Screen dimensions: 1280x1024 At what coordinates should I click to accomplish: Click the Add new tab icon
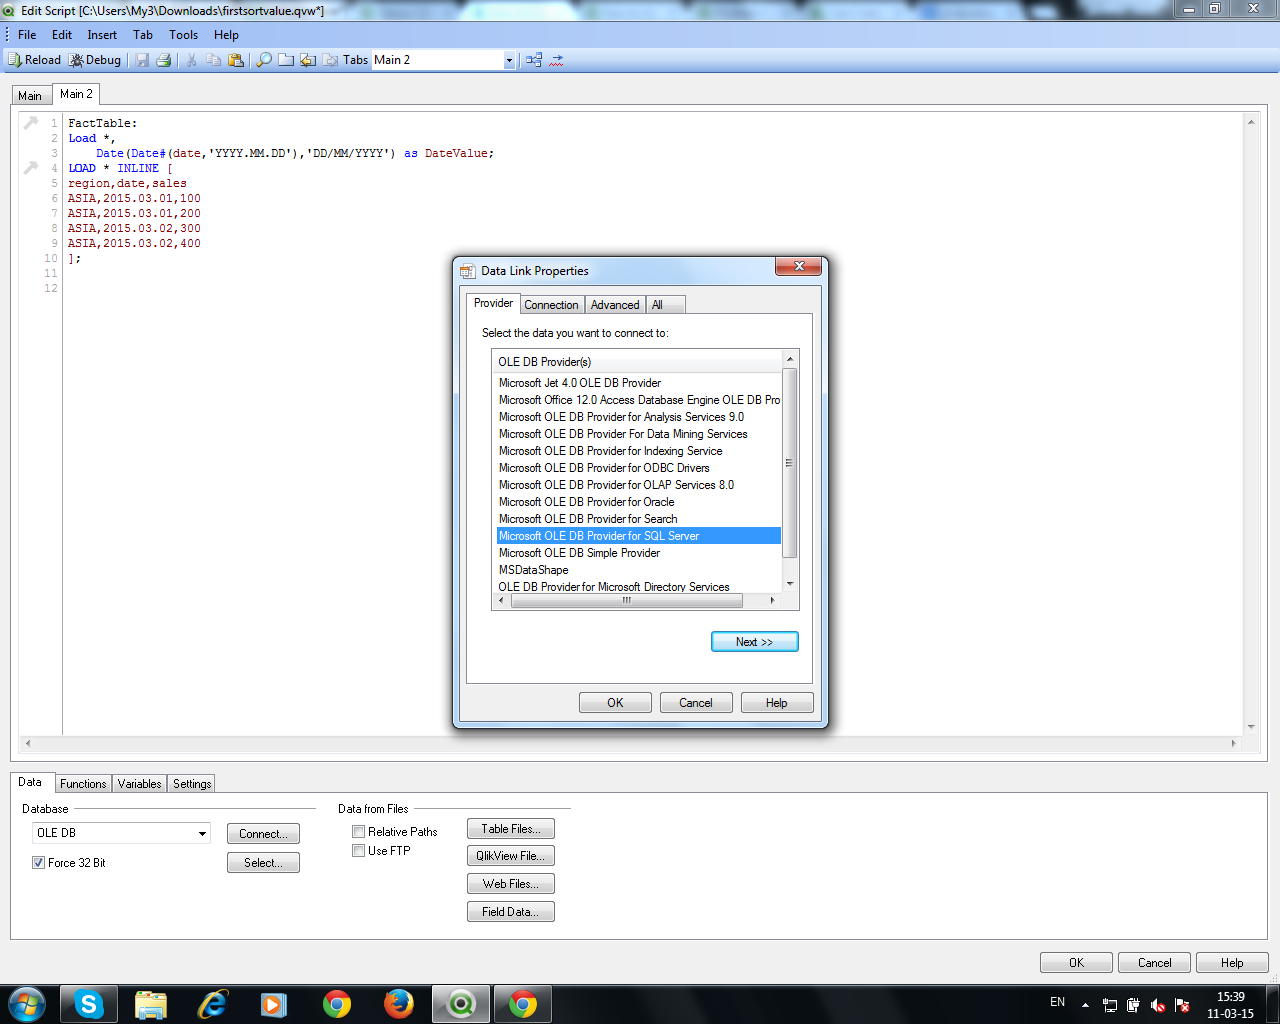click(286, 60)
